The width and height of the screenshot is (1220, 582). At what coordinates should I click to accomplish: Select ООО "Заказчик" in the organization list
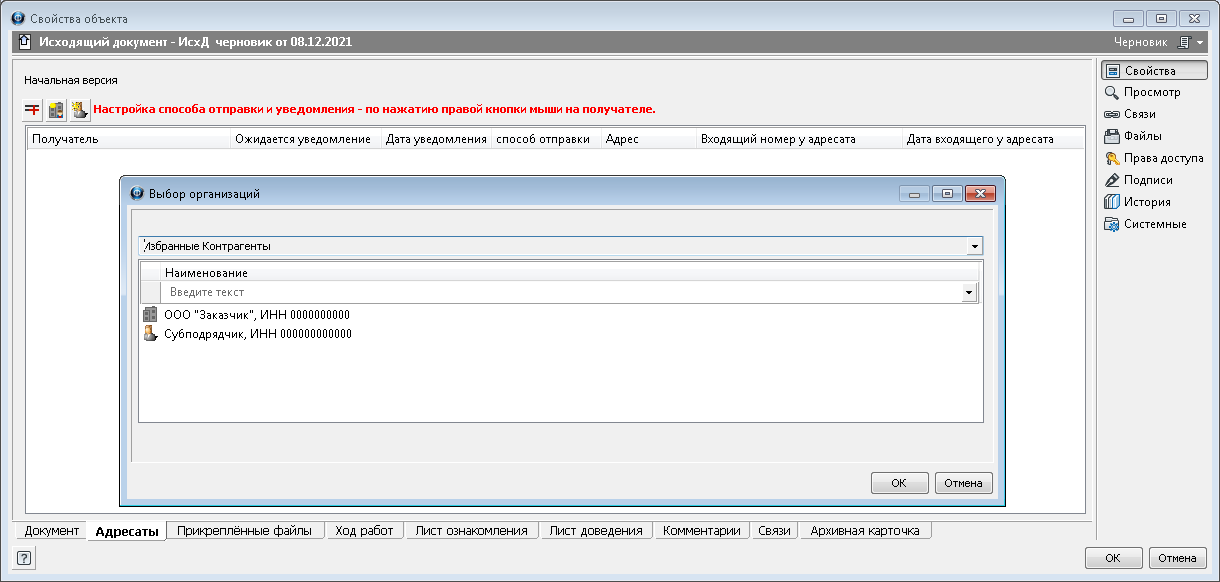(x=256, y=315)
